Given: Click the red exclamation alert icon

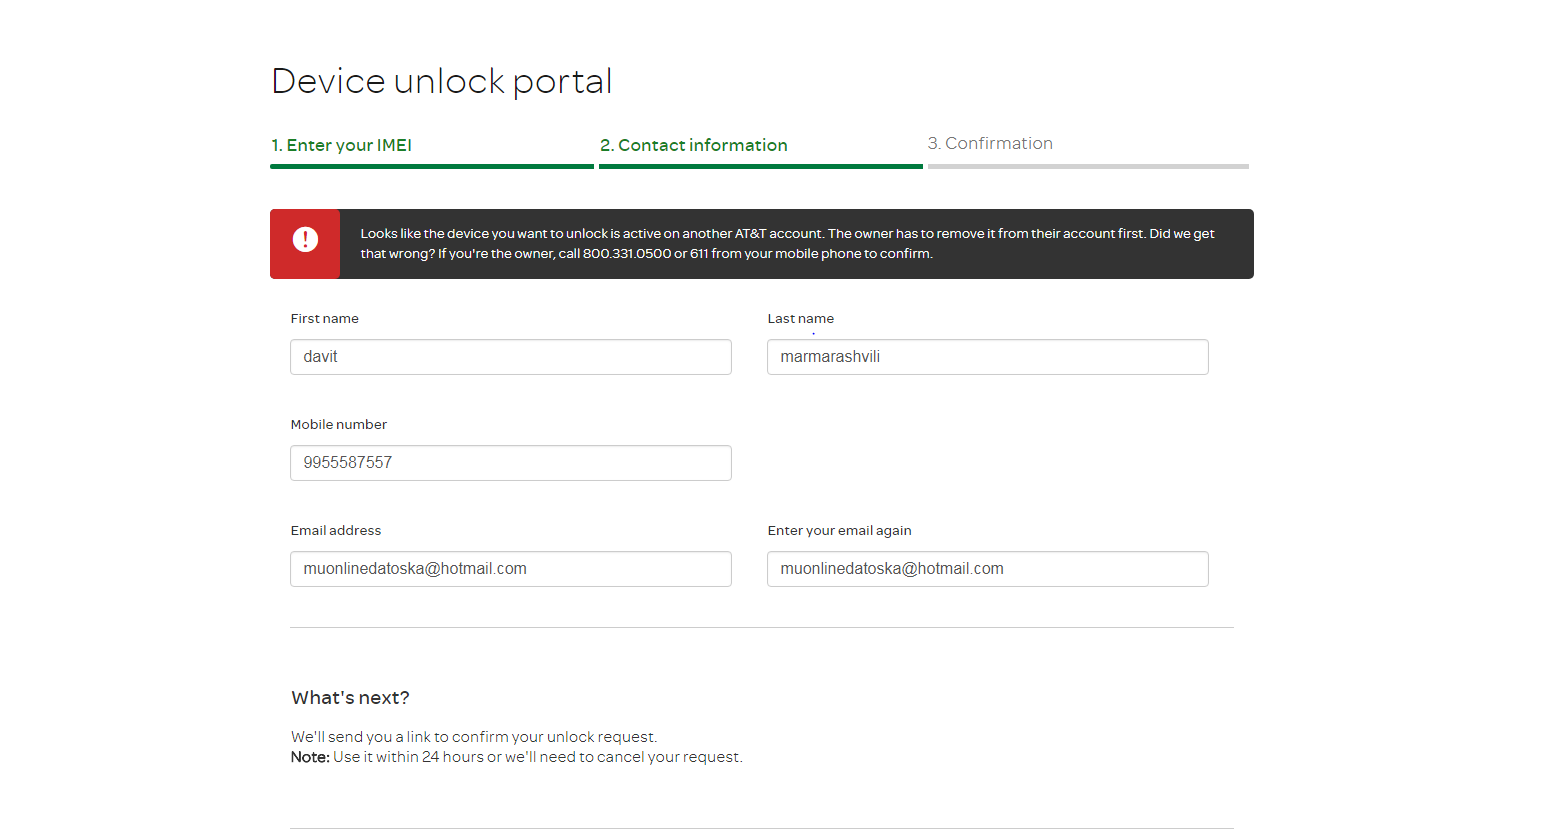Looking at the screenshot, I should click(x=305, y=240).
